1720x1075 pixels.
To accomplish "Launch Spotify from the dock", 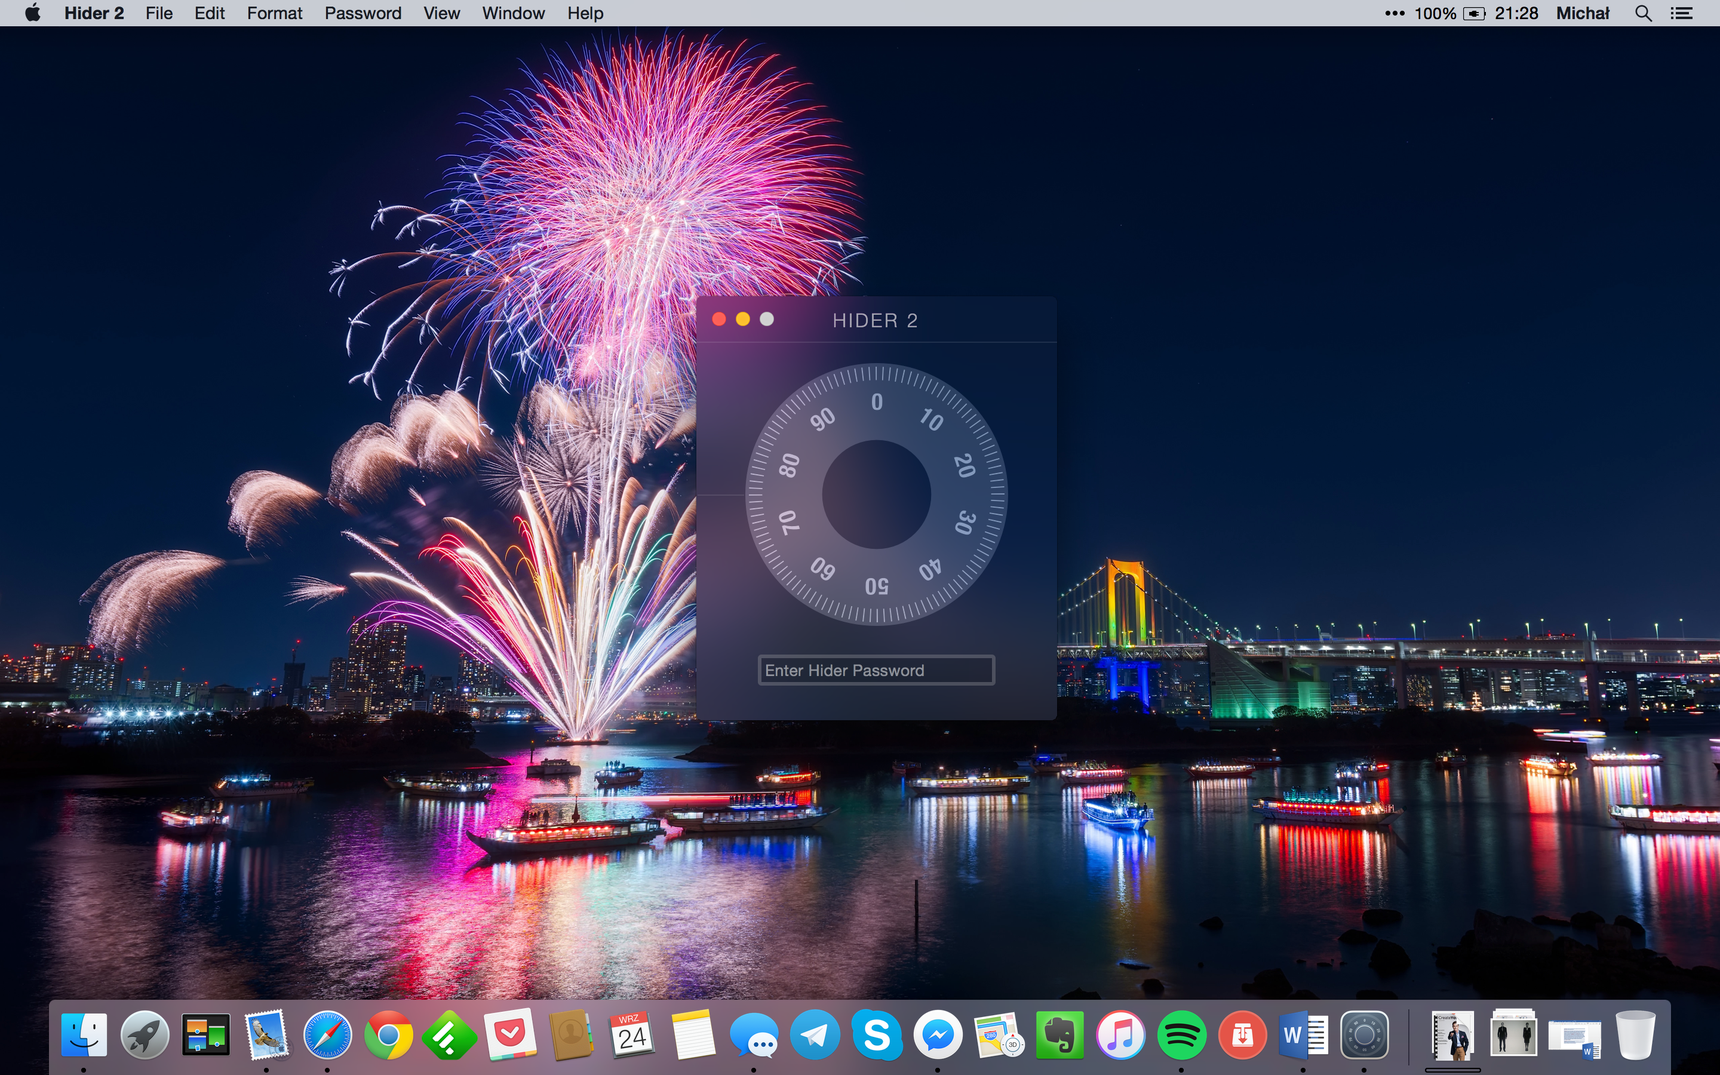I will click(1181, 1036).
